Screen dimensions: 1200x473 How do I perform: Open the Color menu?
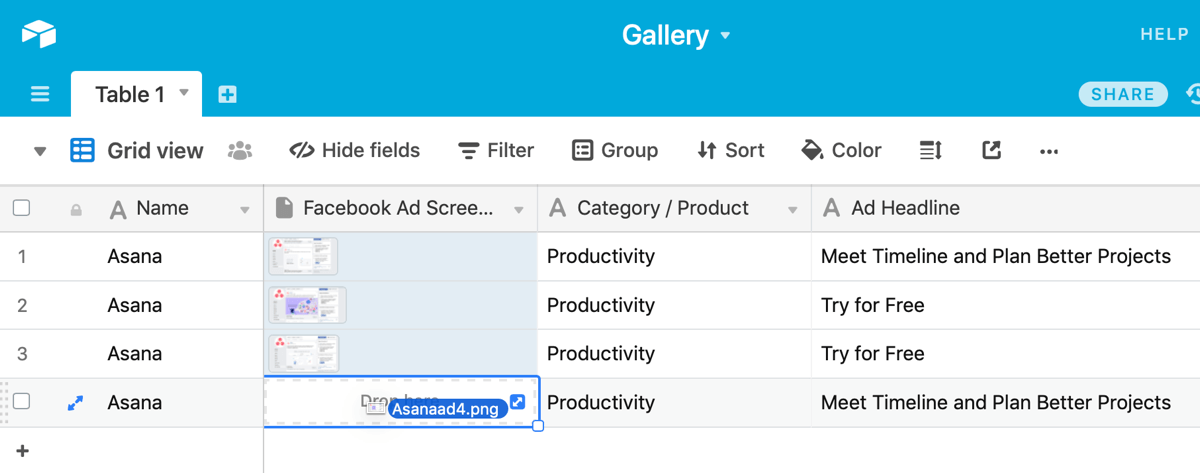(842, 151)
